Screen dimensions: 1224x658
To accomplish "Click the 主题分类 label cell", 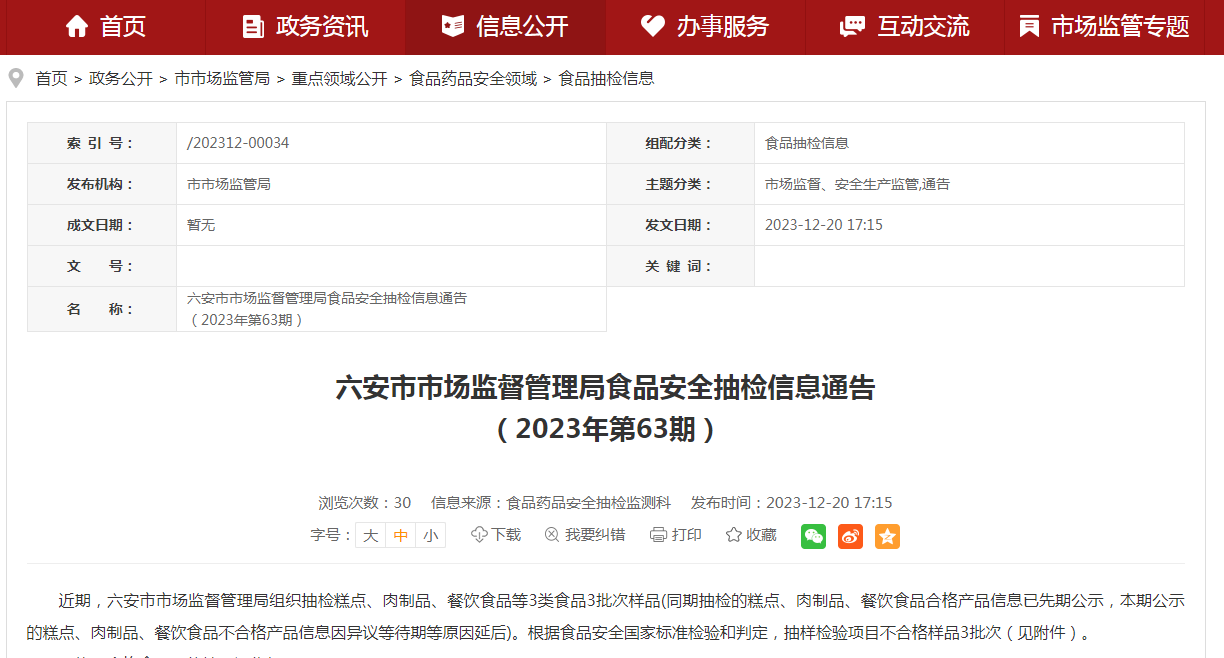I will coord(680,184).
